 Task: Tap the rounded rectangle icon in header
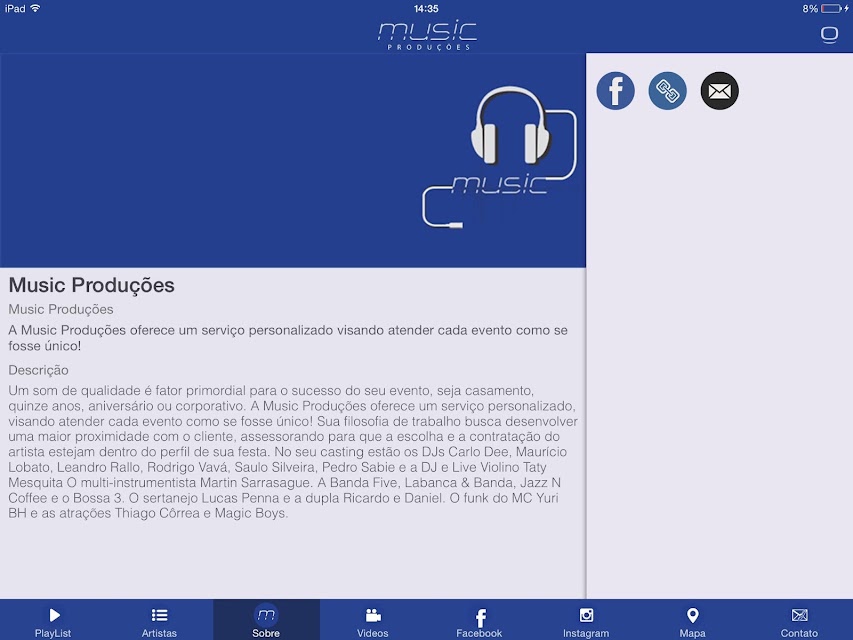(829, 35)
